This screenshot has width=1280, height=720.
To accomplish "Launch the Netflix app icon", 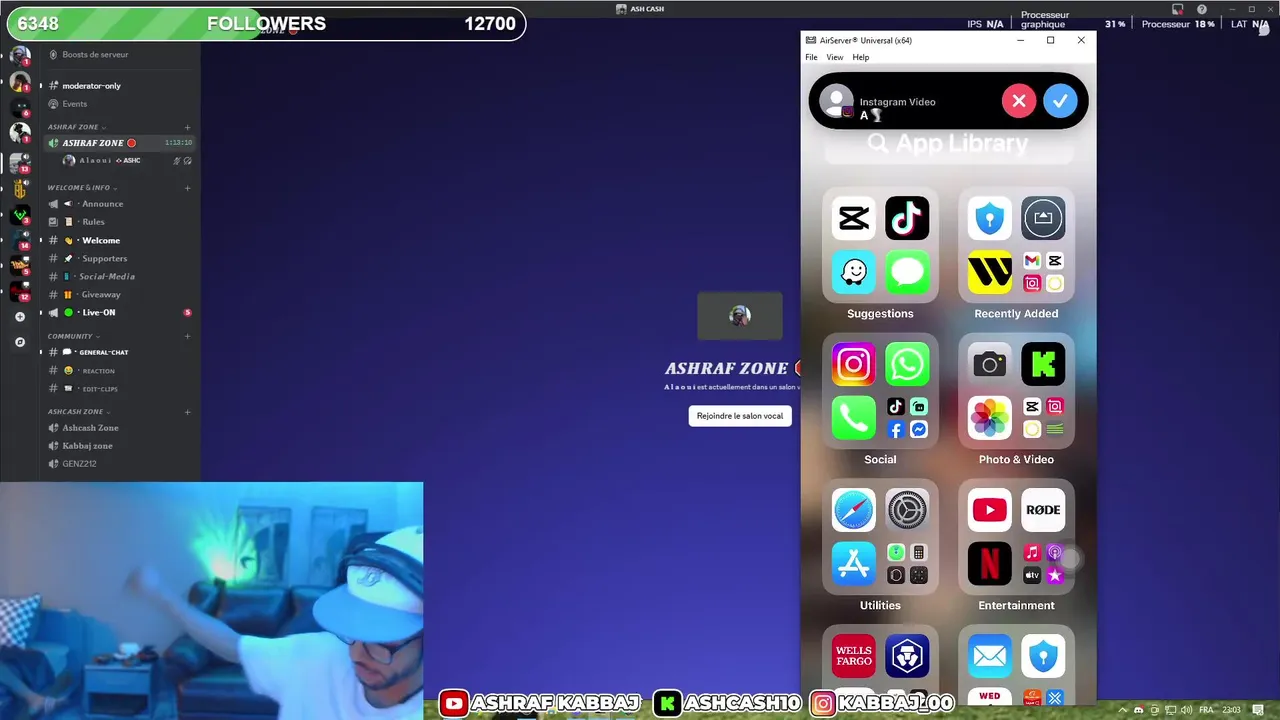I will pos(989,564).
